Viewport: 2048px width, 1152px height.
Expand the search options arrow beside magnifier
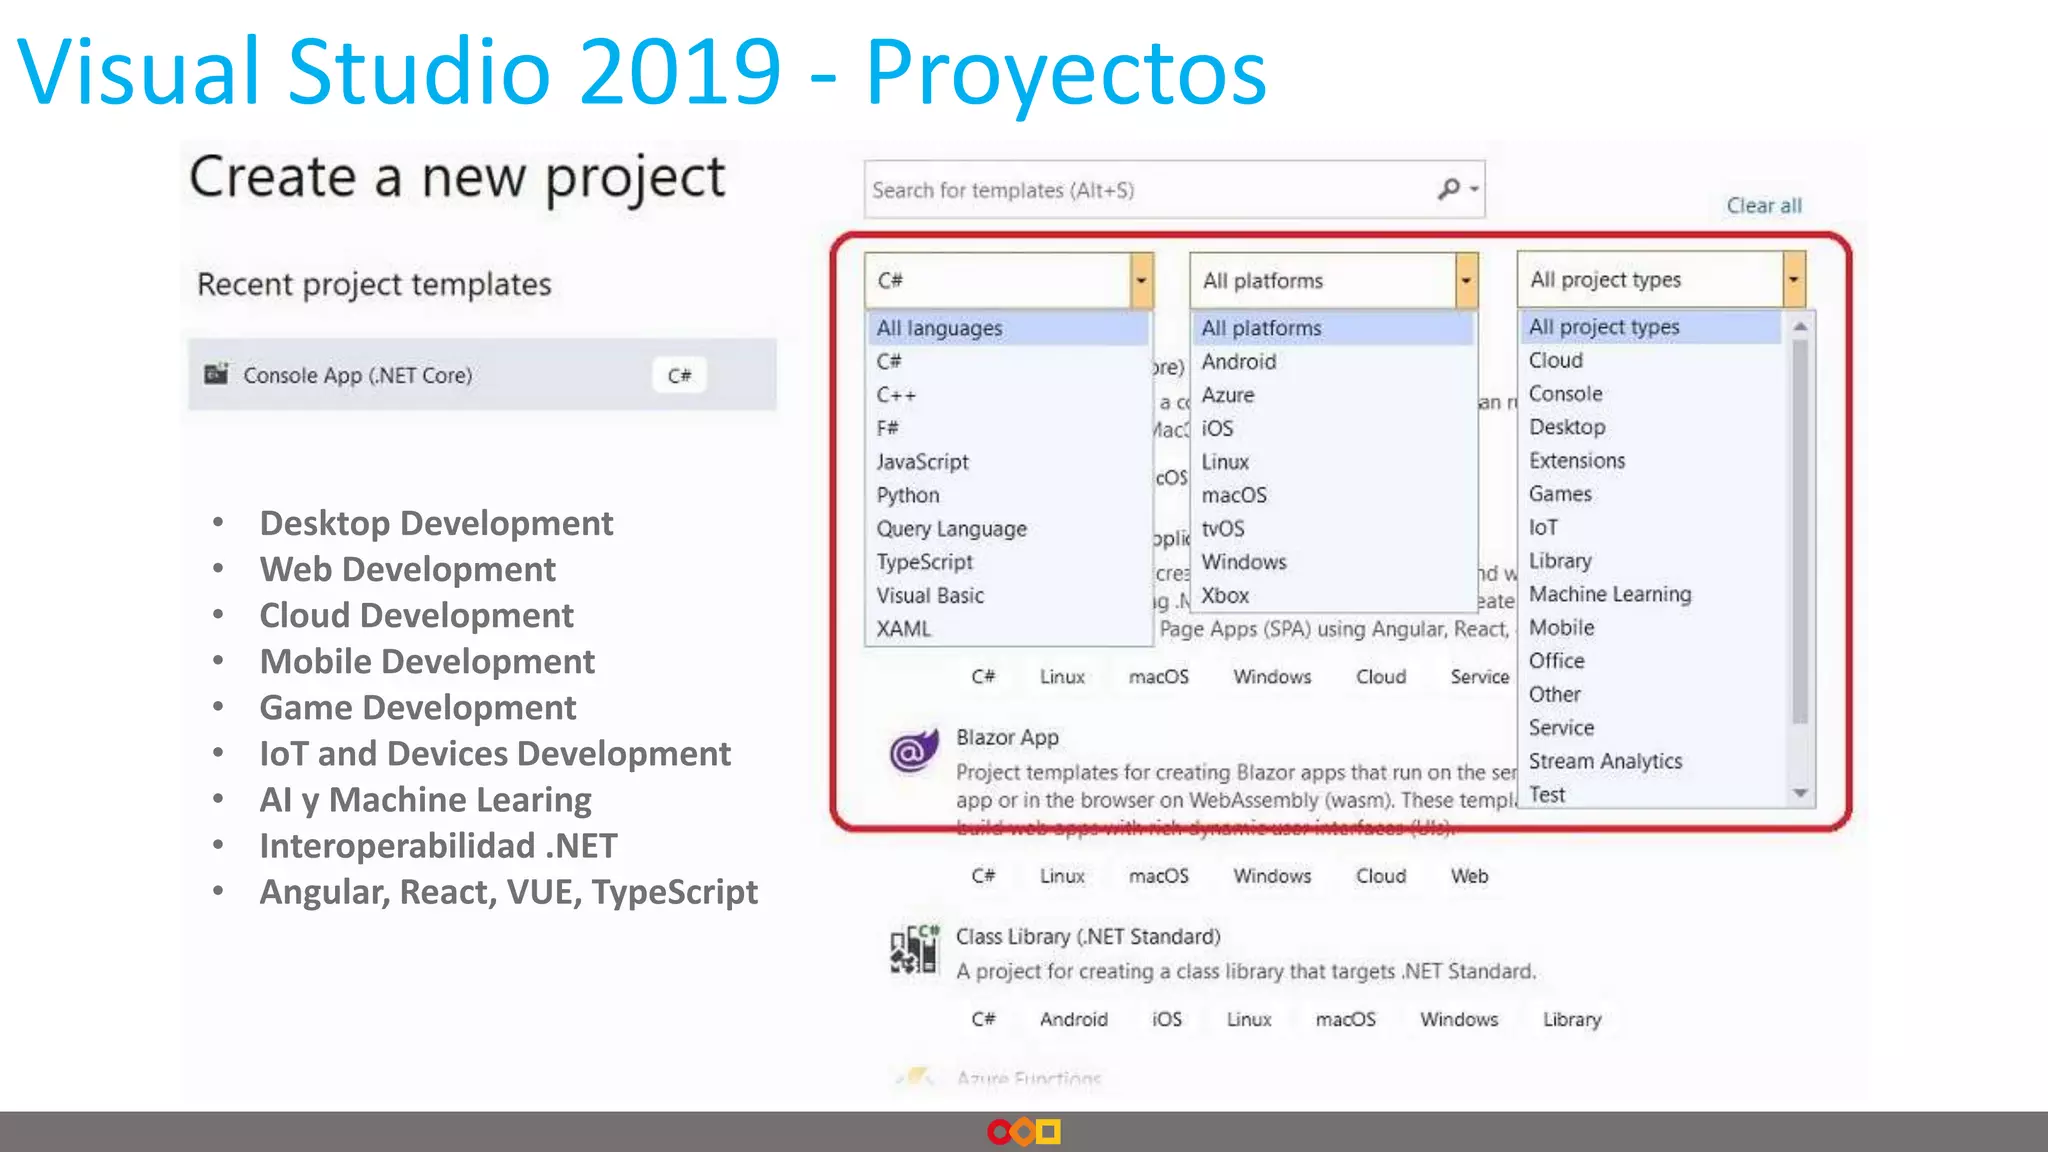tap(1474, 189)
